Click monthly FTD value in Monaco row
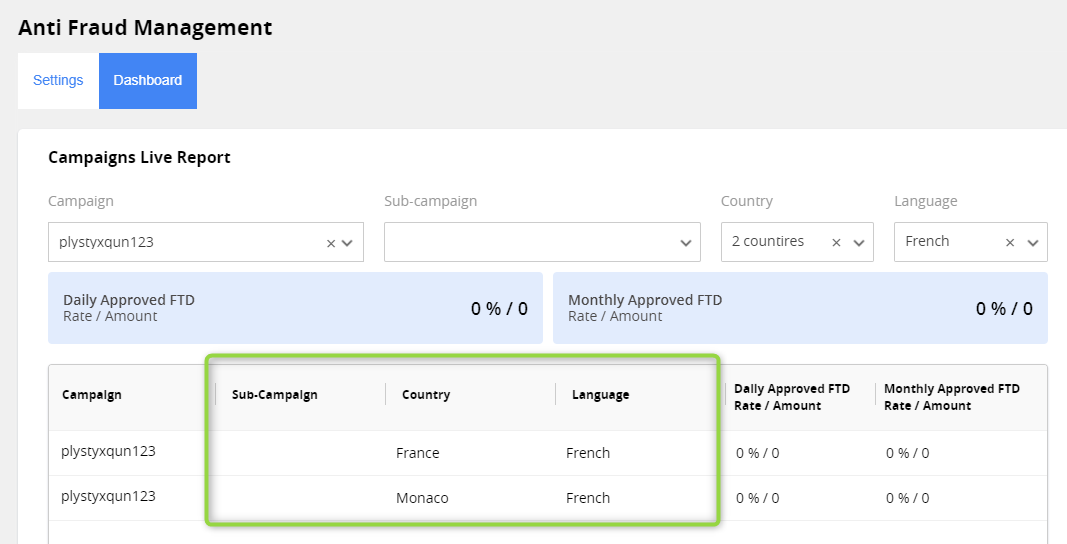The height and width of the screenshot is (544, 1067). point(908,498)
